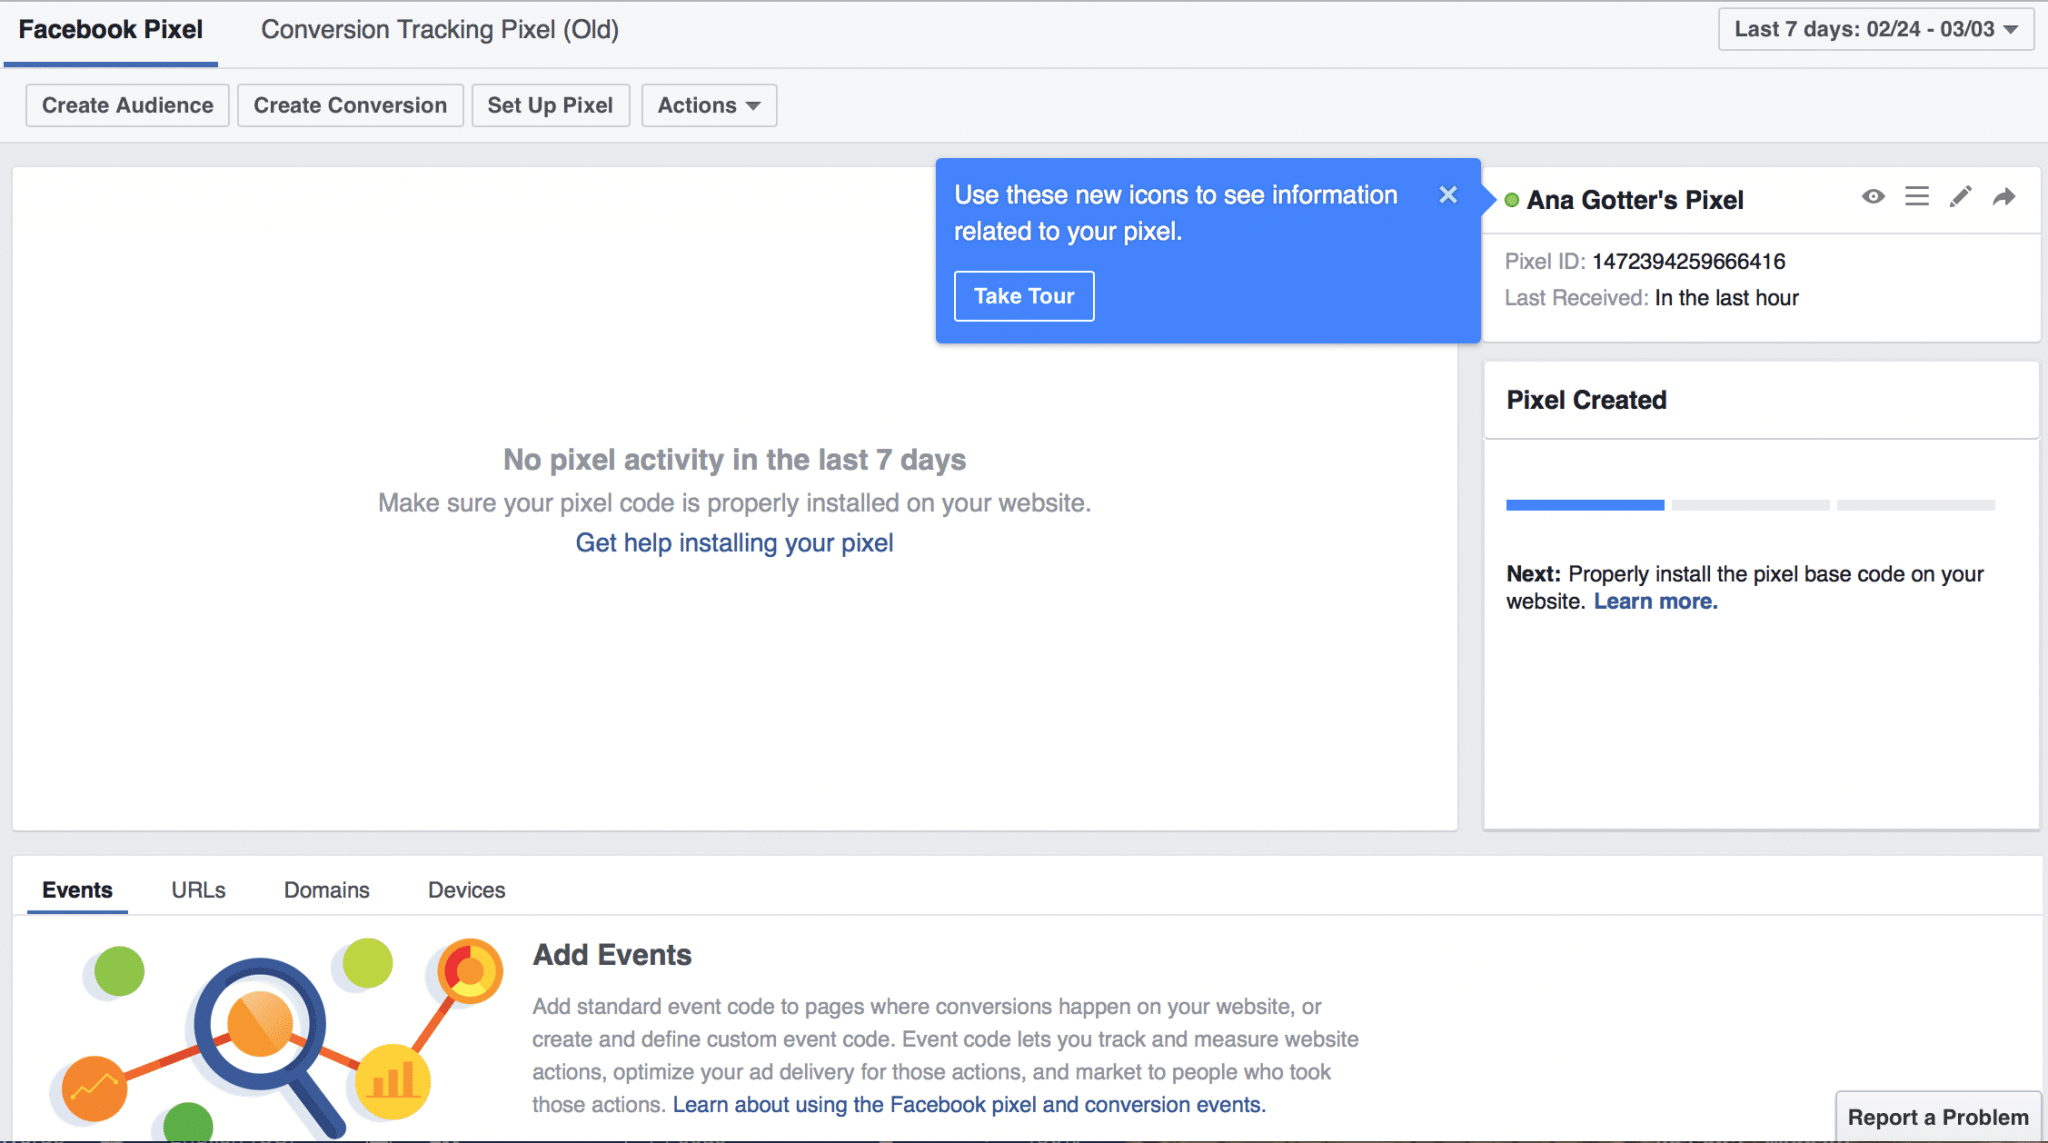
Task: Click the green status dot by pixel name
Action: click(x=1512, y=200)
